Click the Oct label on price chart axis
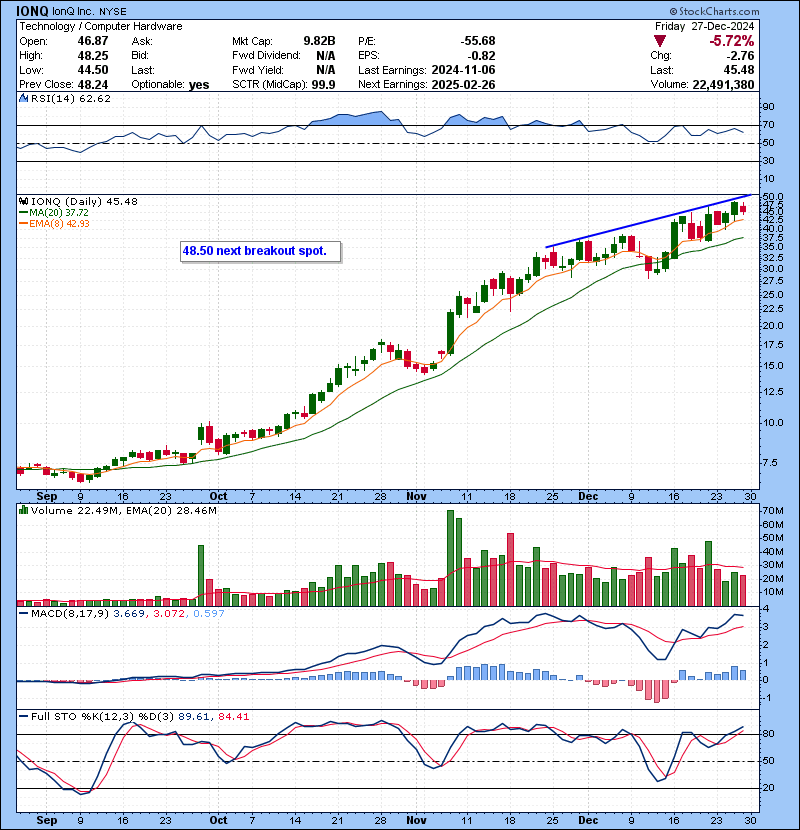800x830 pixels. click(x=218, y=497)
